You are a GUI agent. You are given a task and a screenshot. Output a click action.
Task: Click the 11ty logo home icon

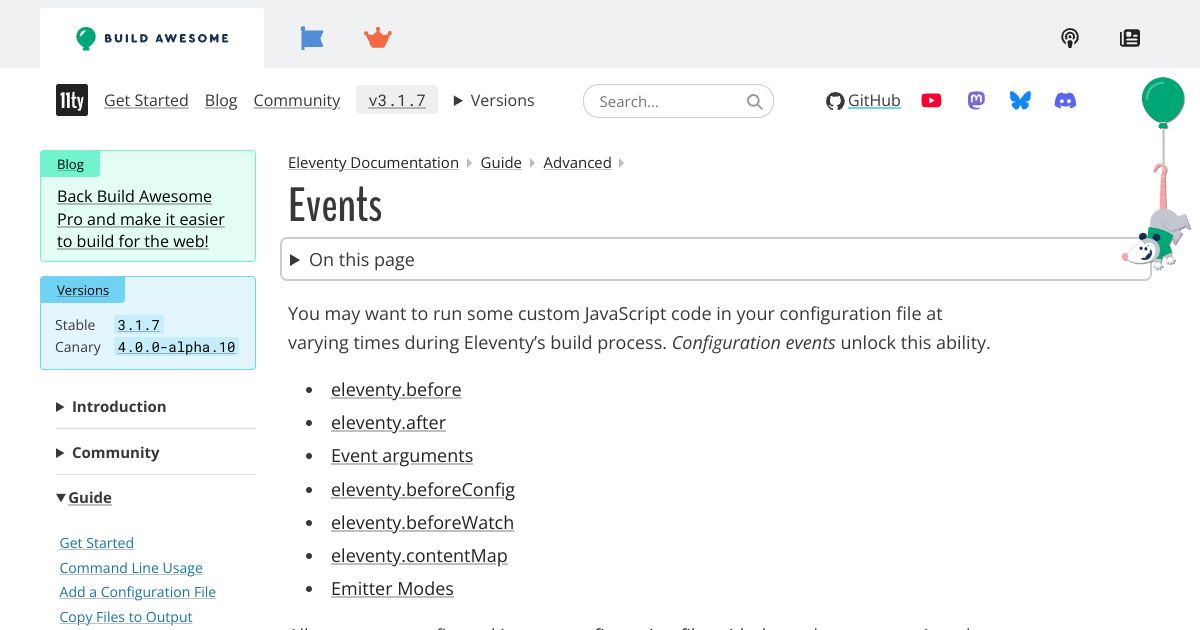[72, 100]
